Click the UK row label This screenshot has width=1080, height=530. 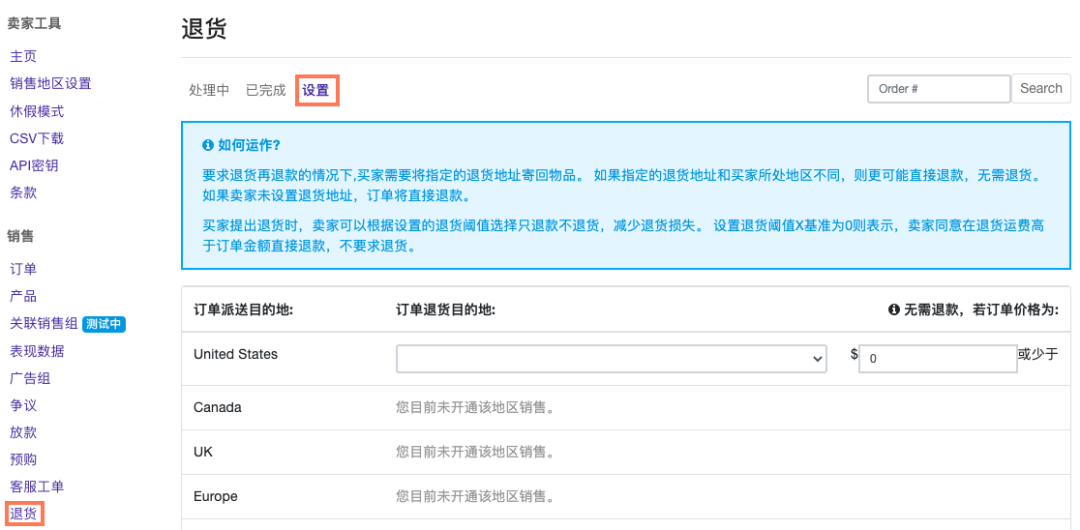point(203,452)
